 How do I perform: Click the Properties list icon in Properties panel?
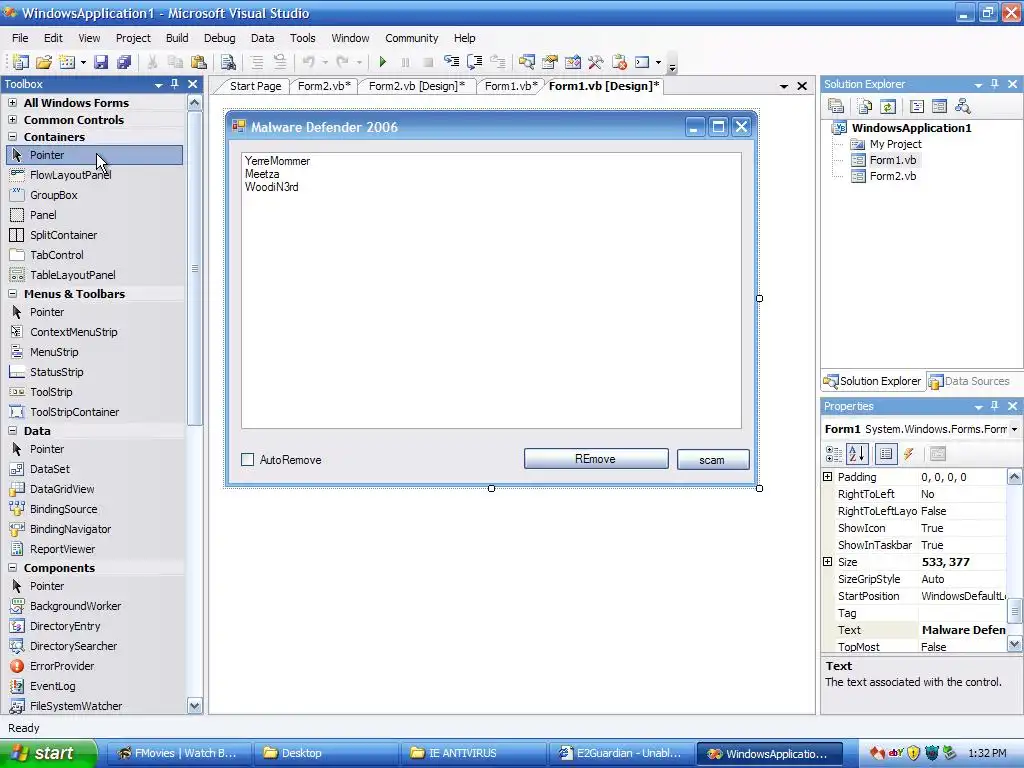pos(886,454)
